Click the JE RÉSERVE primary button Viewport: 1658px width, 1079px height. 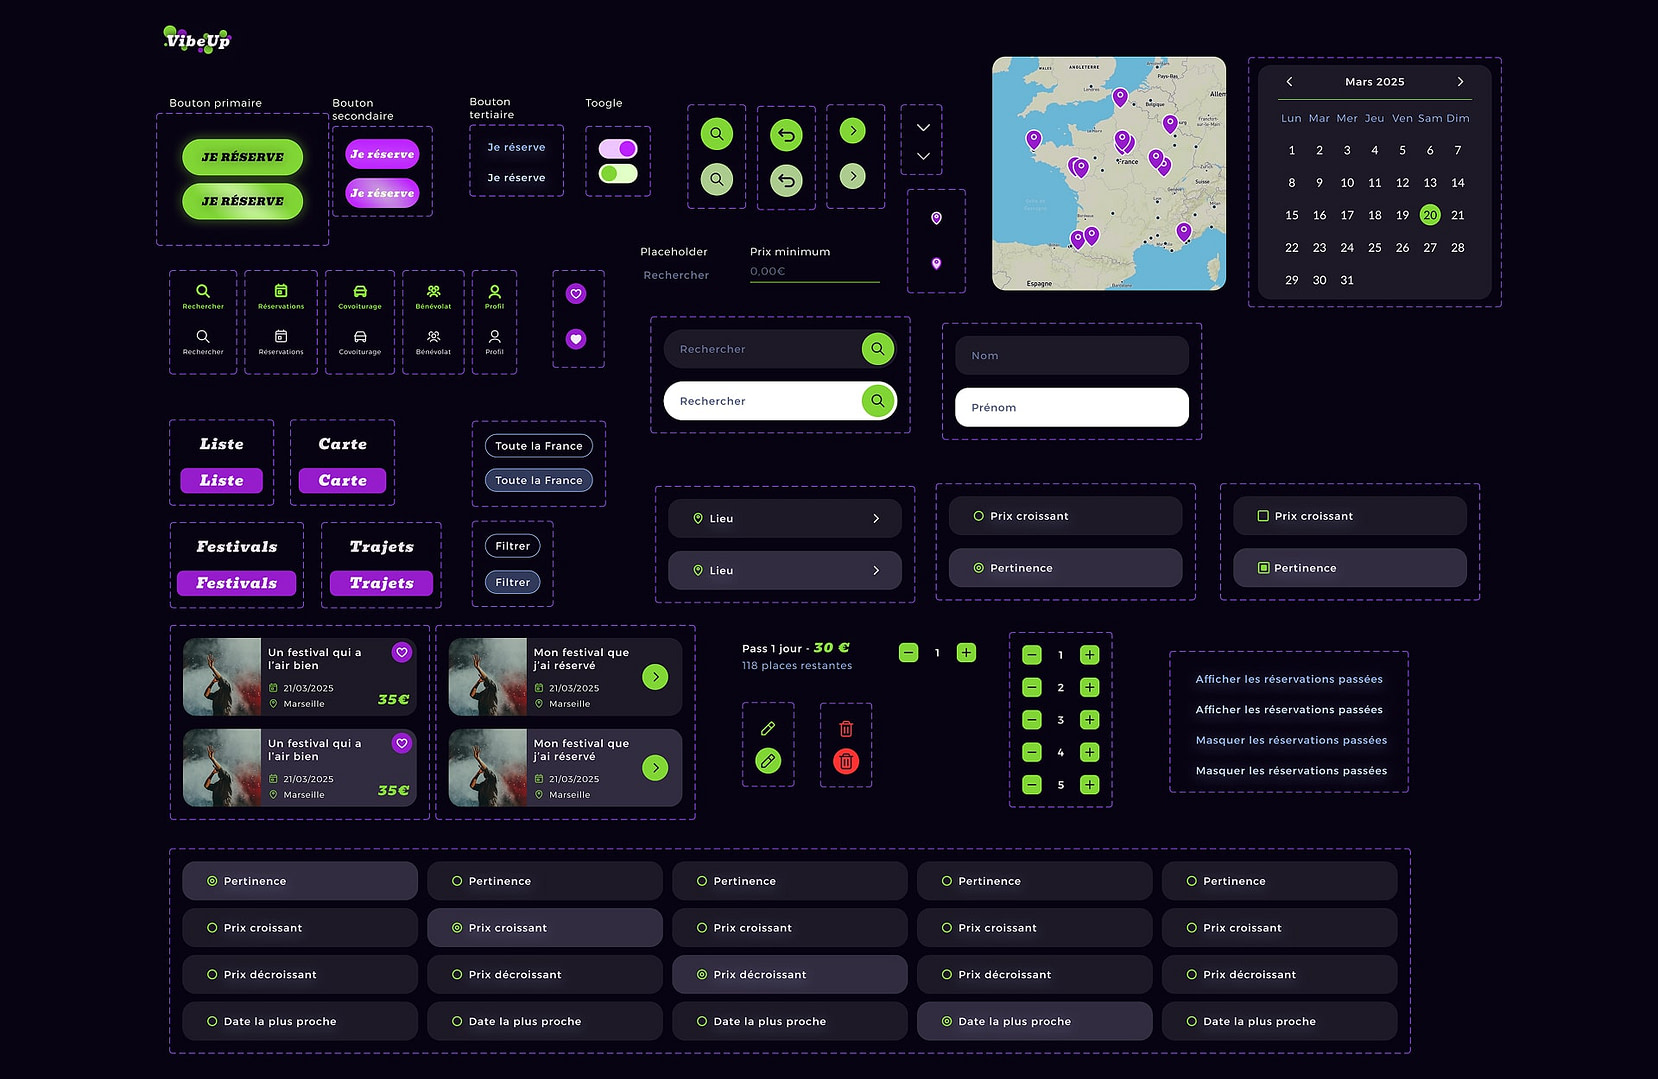[242, 157]
